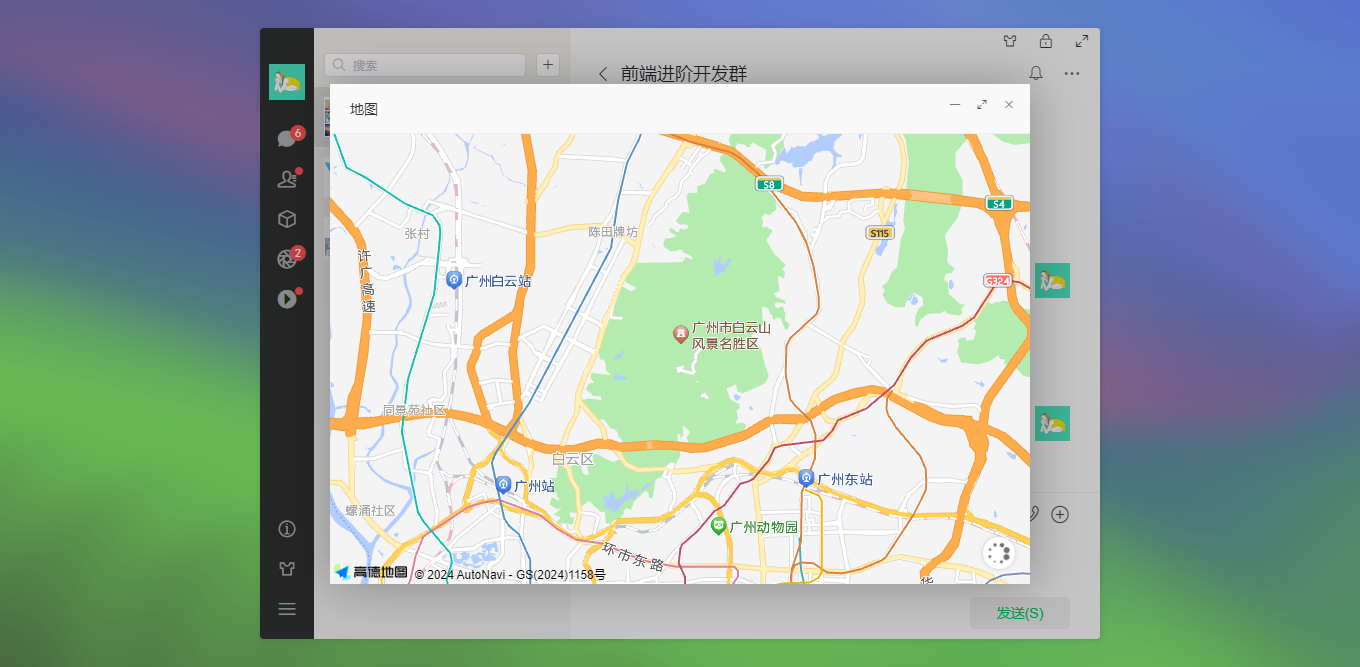
Task: Open the hamburger menu in bottom sidebar
Action: coord(287,608)
